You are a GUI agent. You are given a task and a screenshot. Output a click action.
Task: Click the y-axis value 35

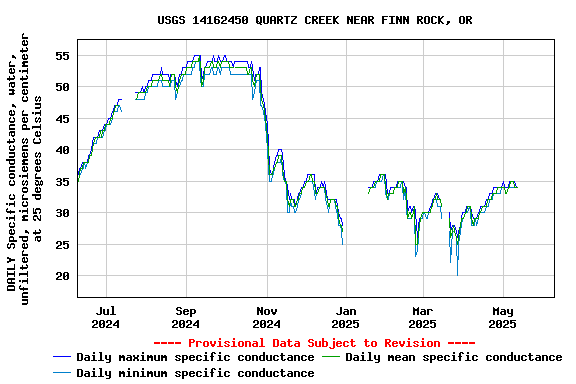tap(62, 182)
